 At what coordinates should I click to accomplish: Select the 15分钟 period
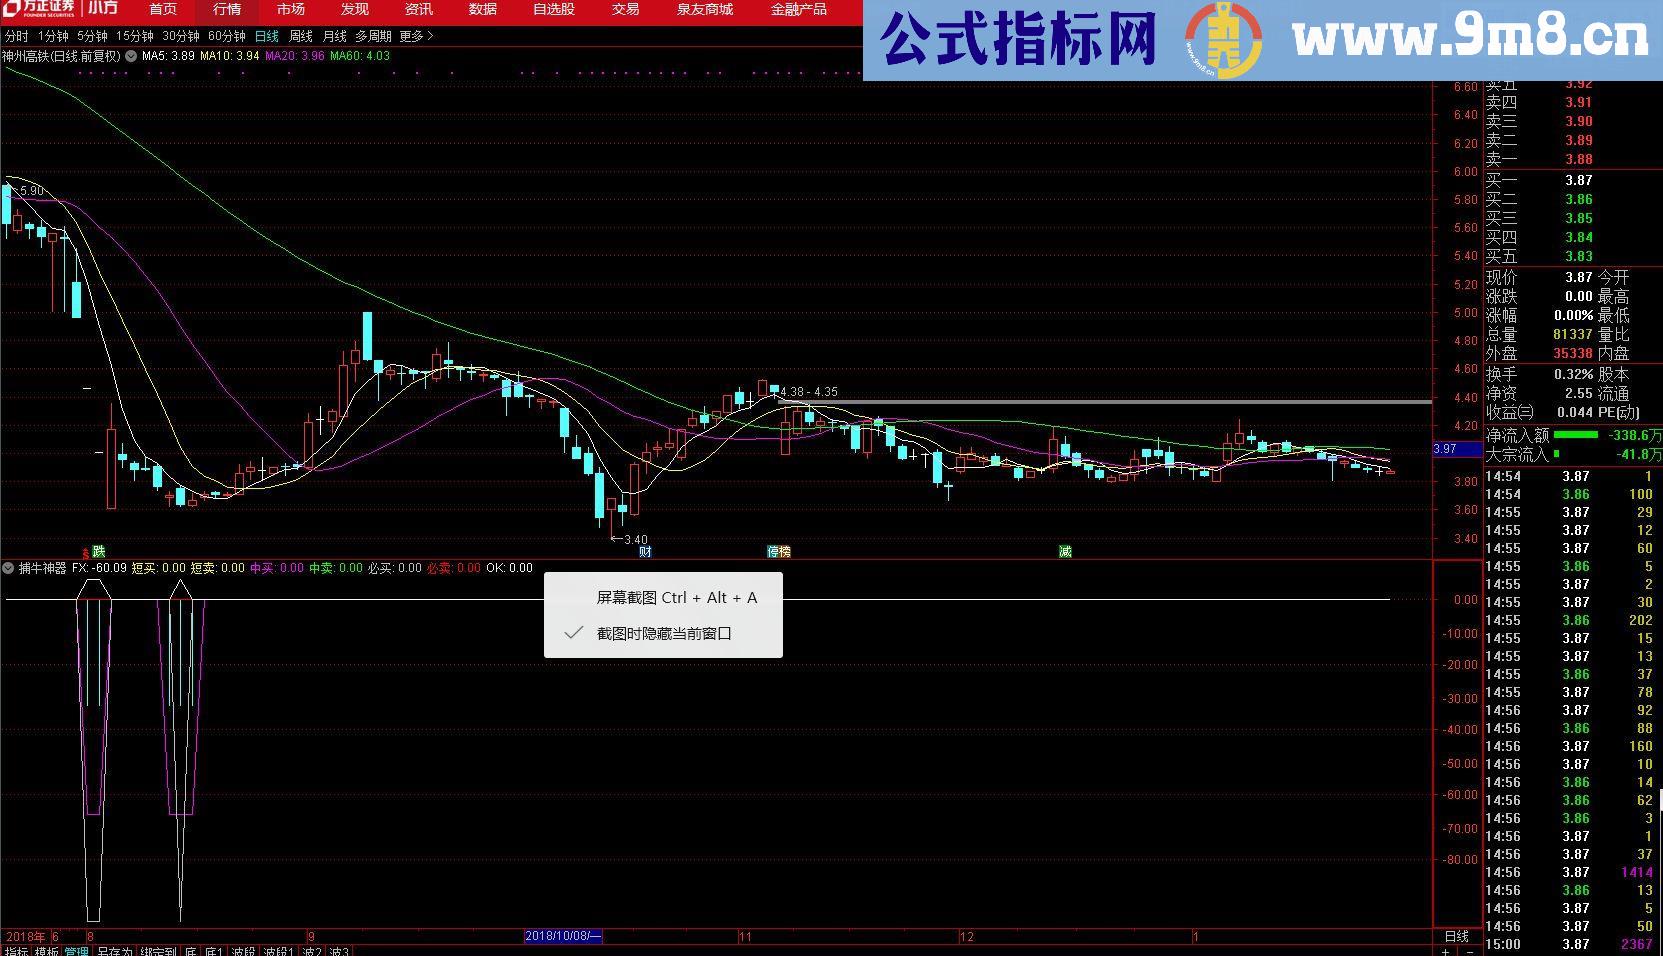coord(135,36)
